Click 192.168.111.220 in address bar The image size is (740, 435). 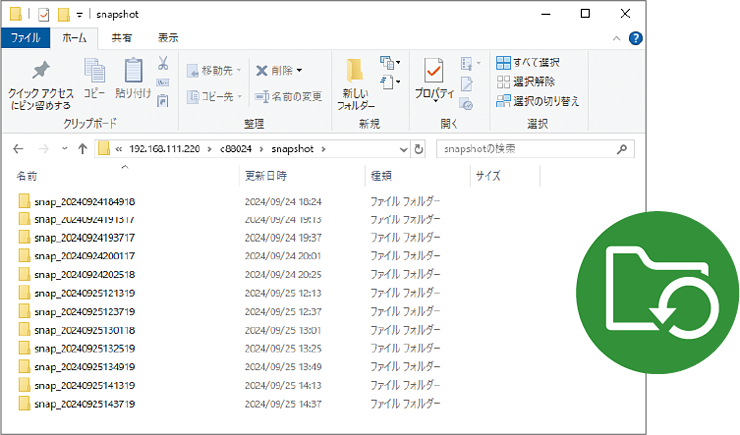click(x=165, y=149)
